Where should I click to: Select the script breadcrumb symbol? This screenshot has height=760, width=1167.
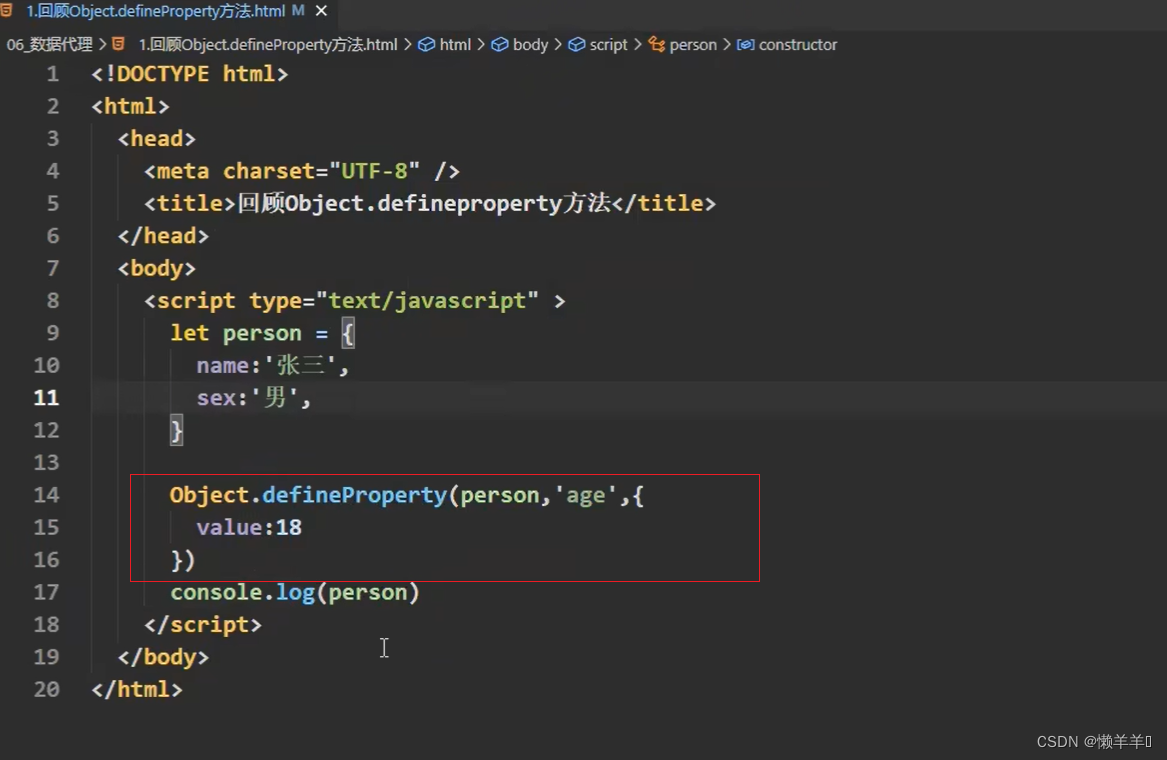(608, 45)
